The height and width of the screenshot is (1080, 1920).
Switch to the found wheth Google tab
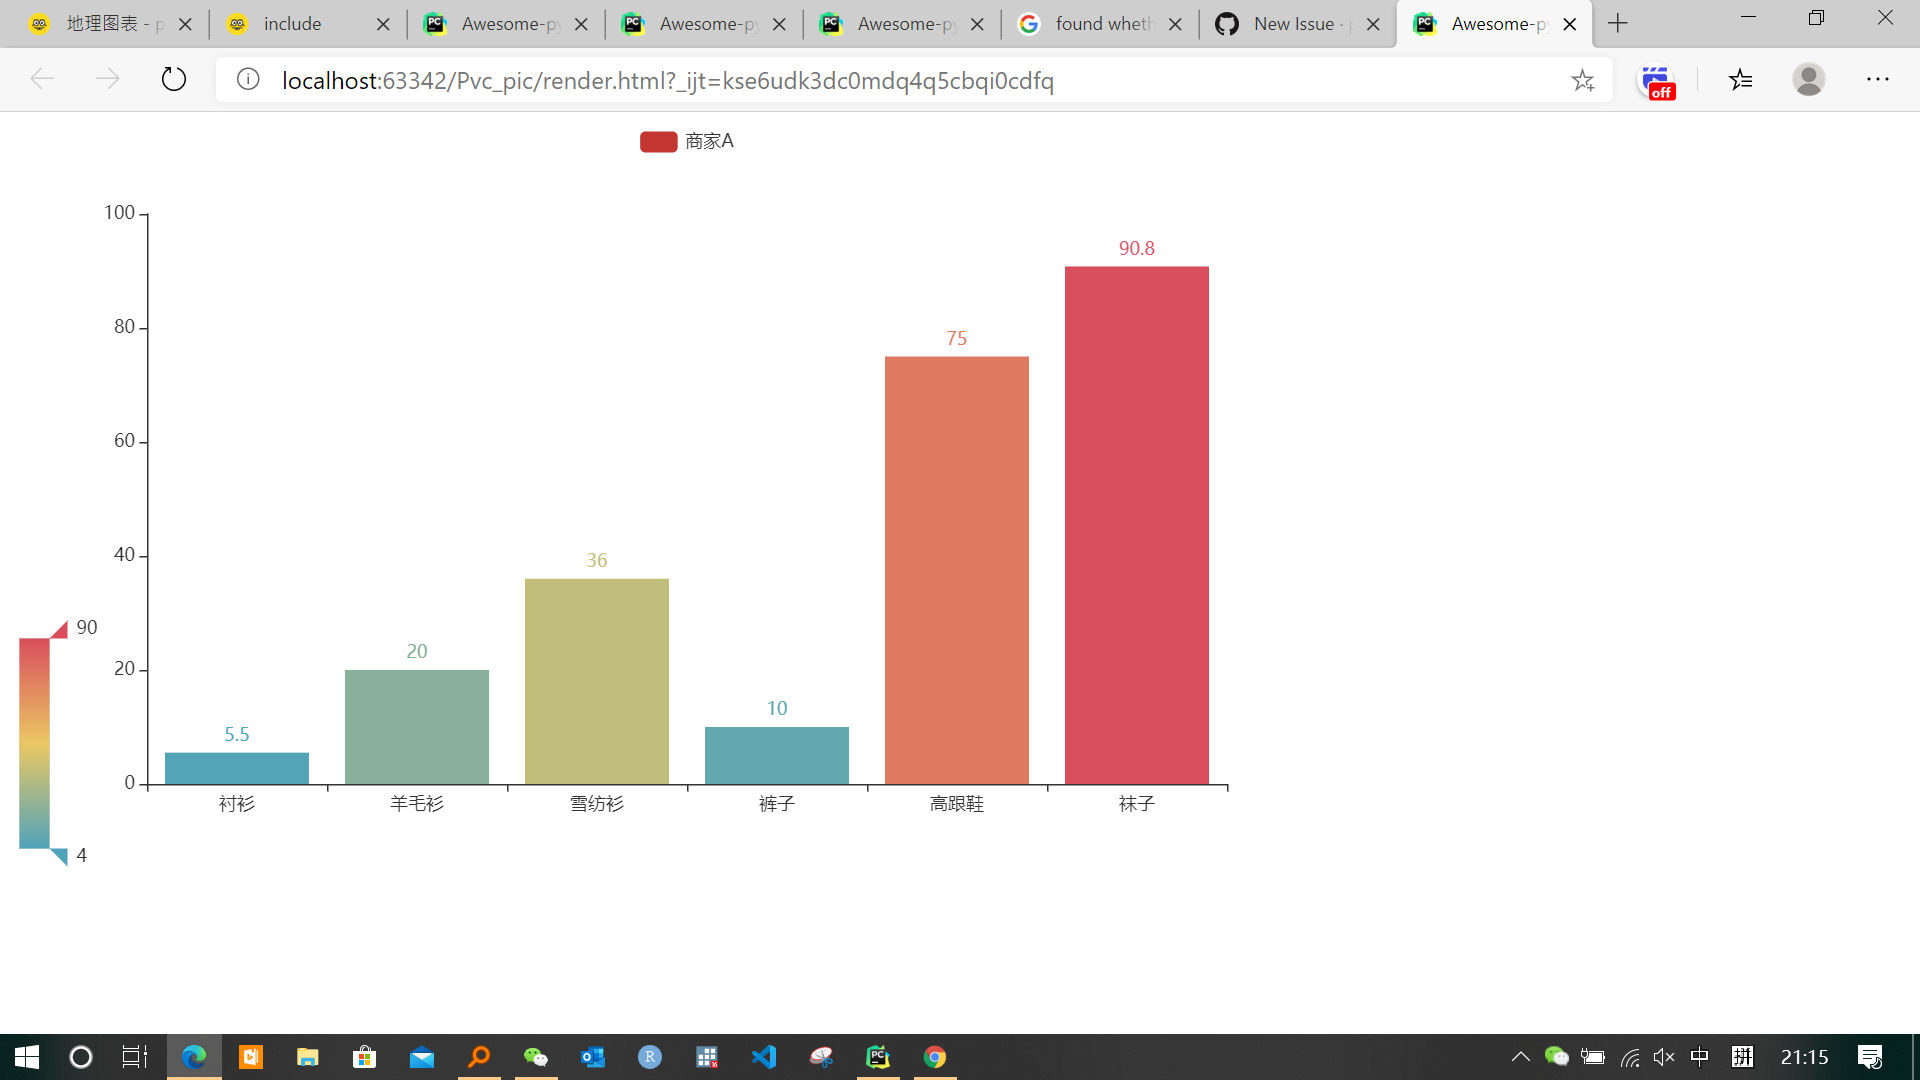point(1098,24)
